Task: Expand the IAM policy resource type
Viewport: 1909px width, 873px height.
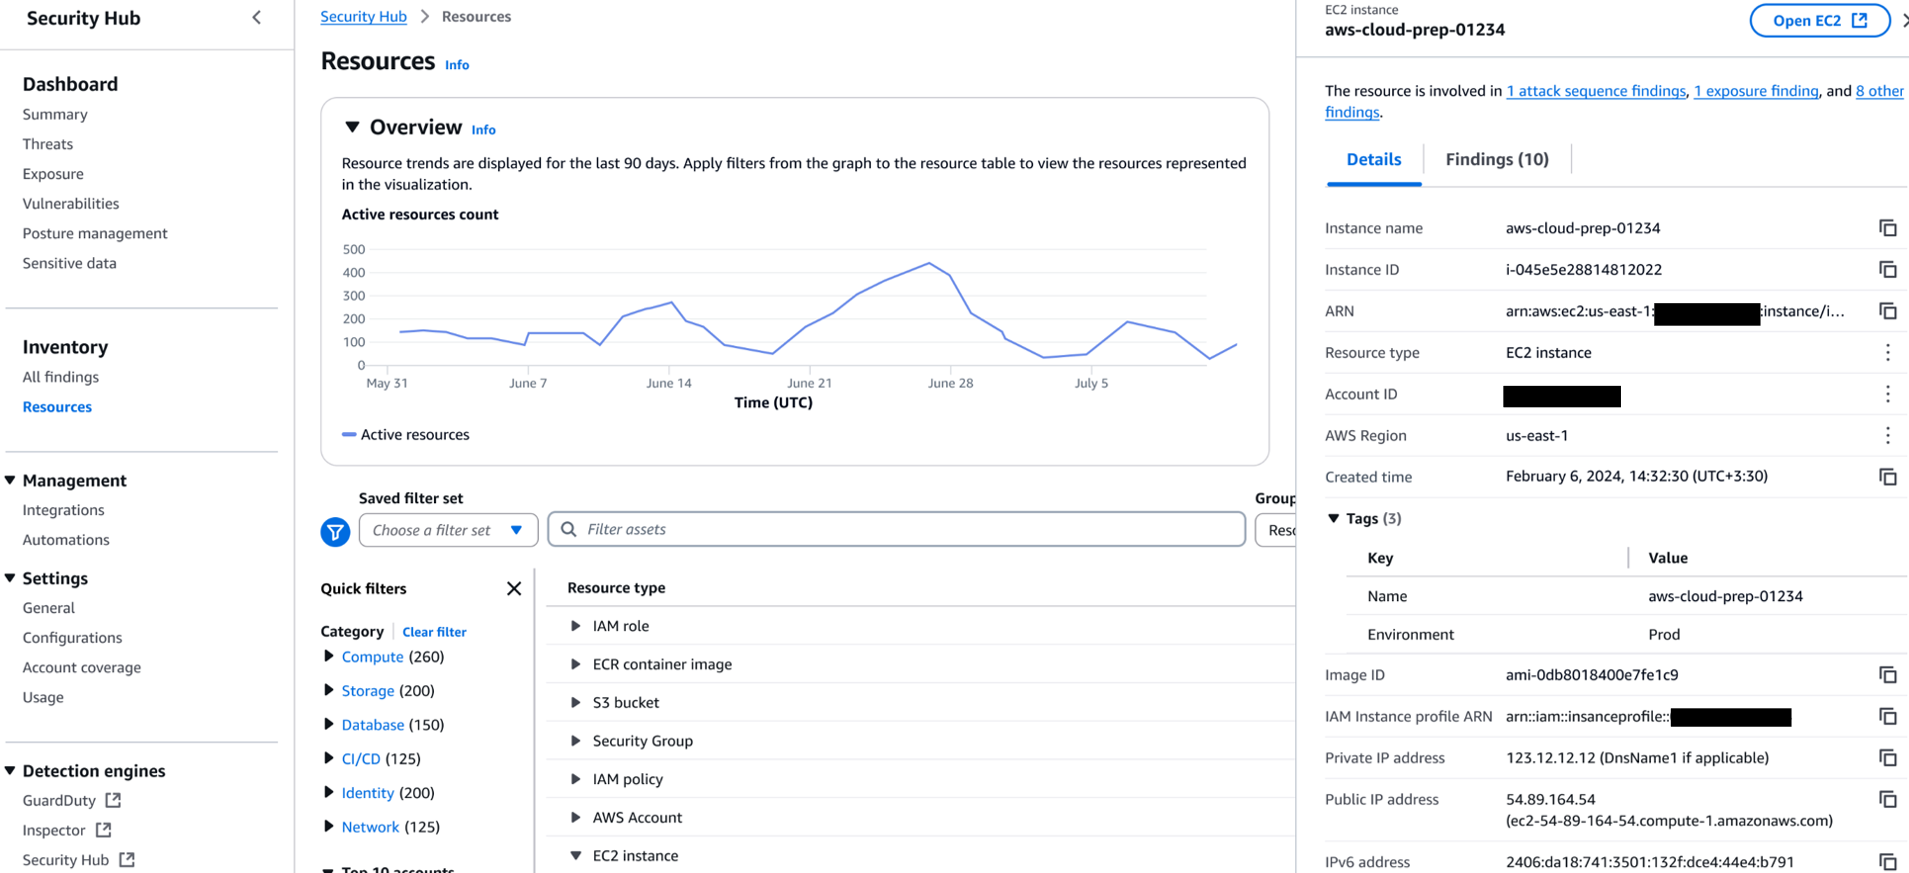Action: tap(576, 779)
